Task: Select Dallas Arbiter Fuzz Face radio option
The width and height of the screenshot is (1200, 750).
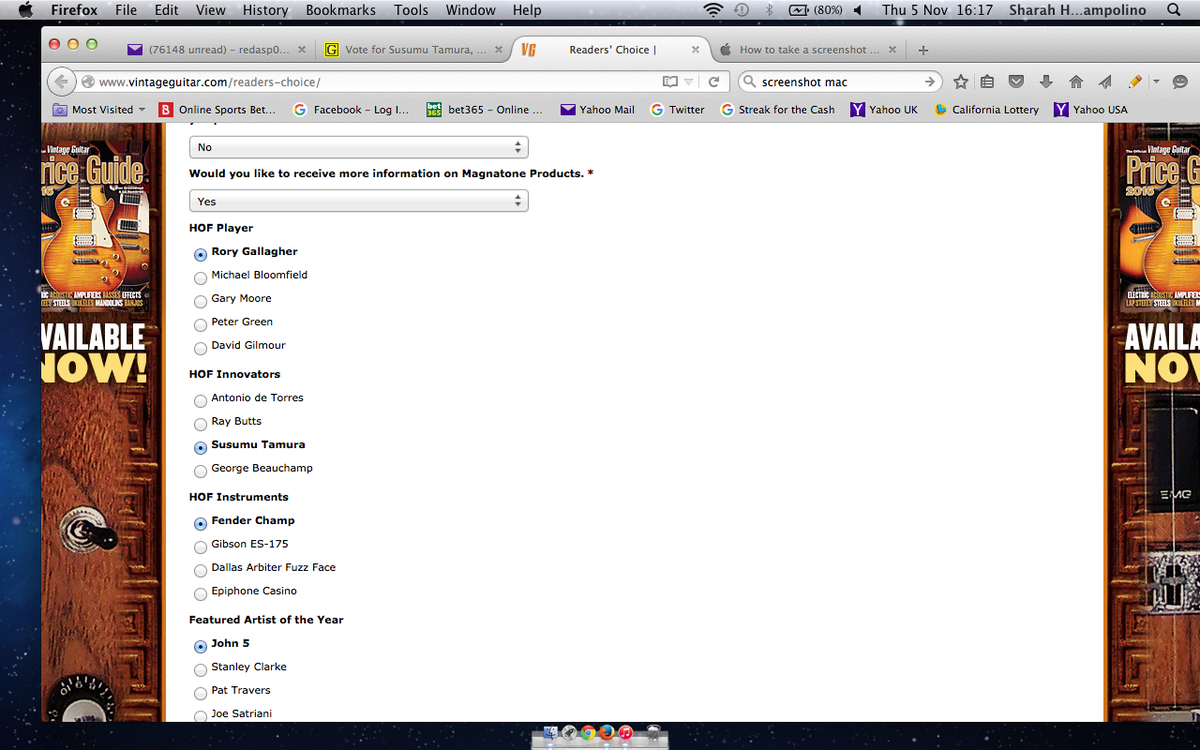Action: click(201, 570)
